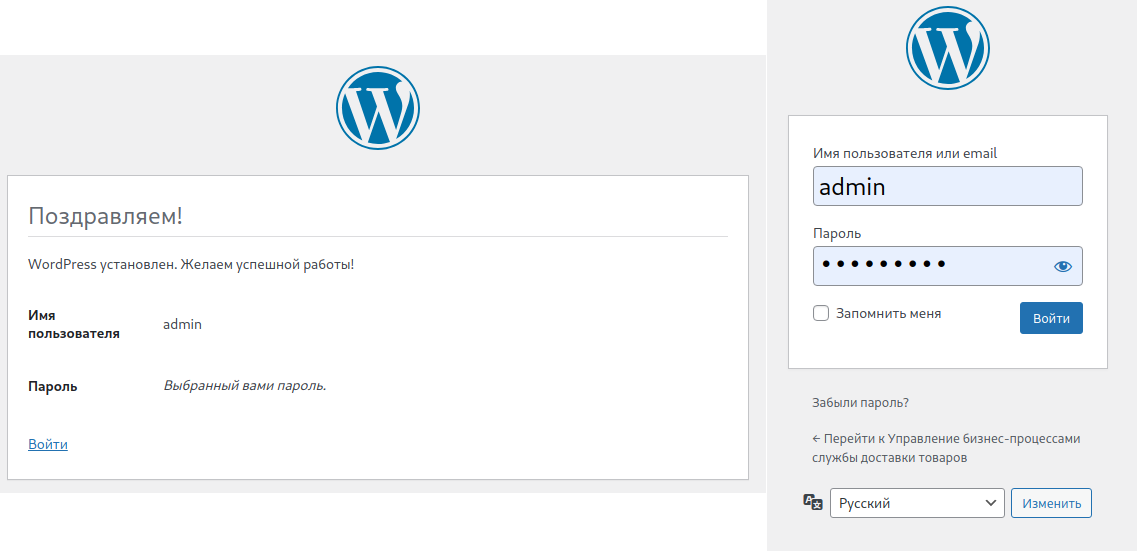Click the 'admin' username value in the table

click(x=183, y=324)
